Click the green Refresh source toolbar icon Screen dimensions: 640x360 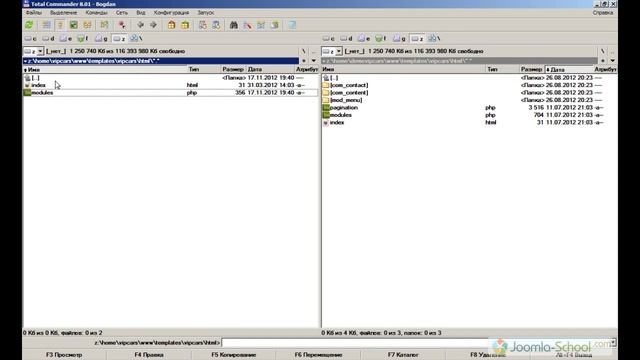click(29, 25)
